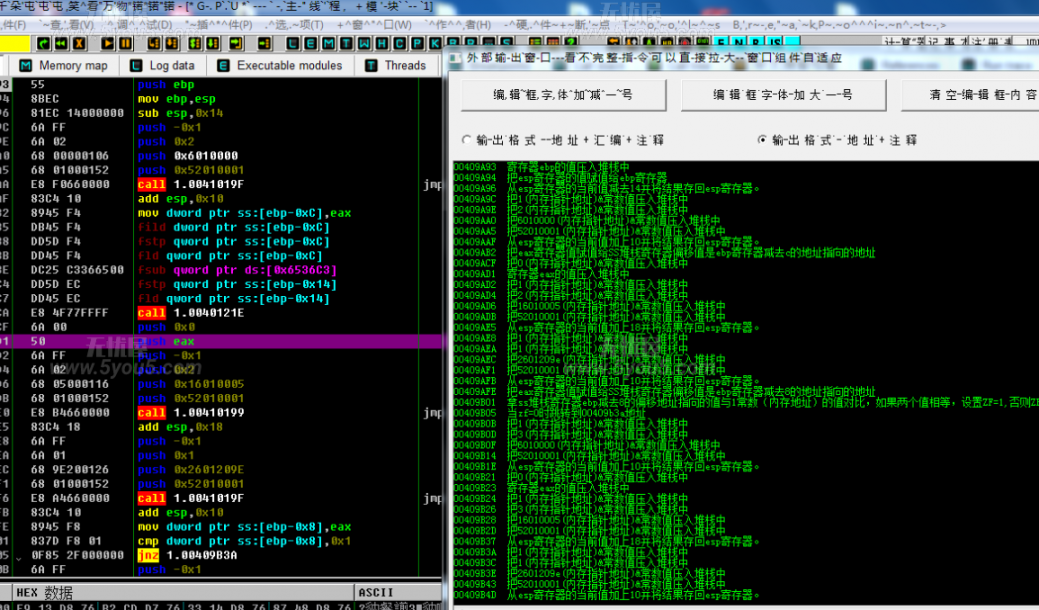This screenshot has height=610, width=1039.
Task: Open Windows list via W toolbar icon
Action: [364, 44]
